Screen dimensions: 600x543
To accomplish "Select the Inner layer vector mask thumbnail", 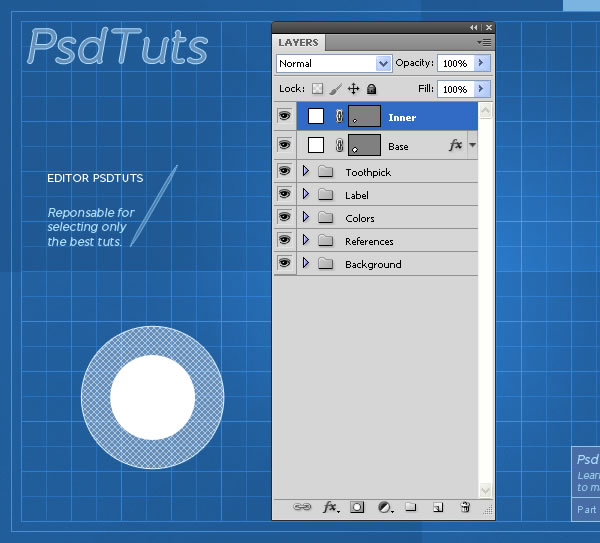I will [x=364, y=116].
